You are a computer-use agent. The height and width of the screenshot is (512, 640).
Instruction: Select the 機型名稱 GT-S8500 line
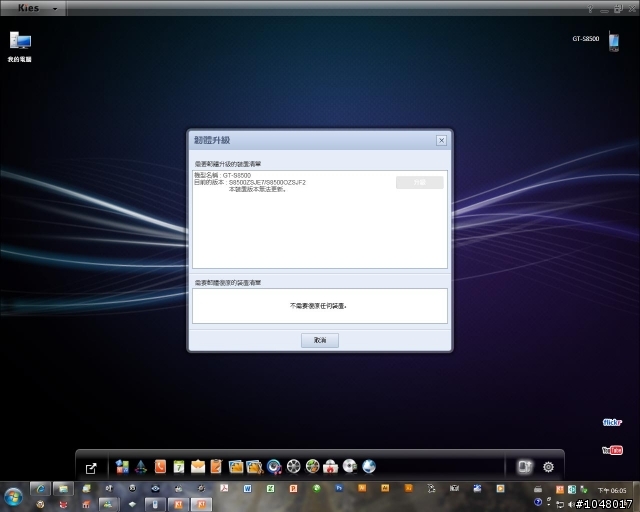tap(222, 175)
